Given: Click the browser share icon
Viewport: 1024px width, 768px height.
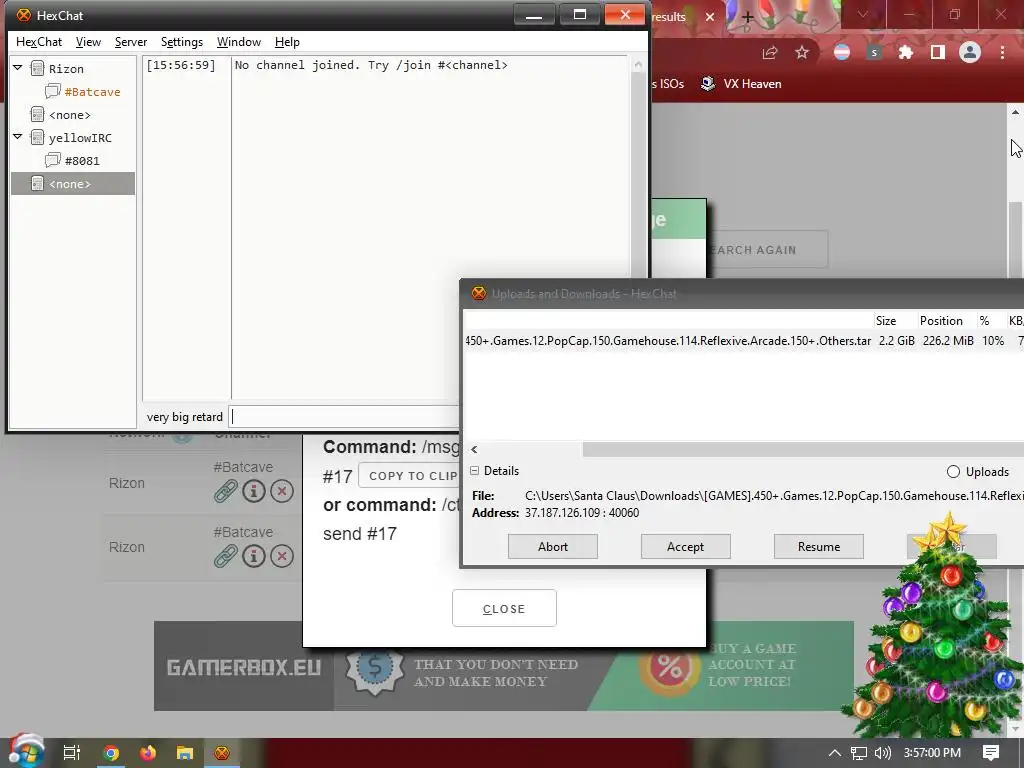Looking at the screenshot, I should click(x=770, y=52).
